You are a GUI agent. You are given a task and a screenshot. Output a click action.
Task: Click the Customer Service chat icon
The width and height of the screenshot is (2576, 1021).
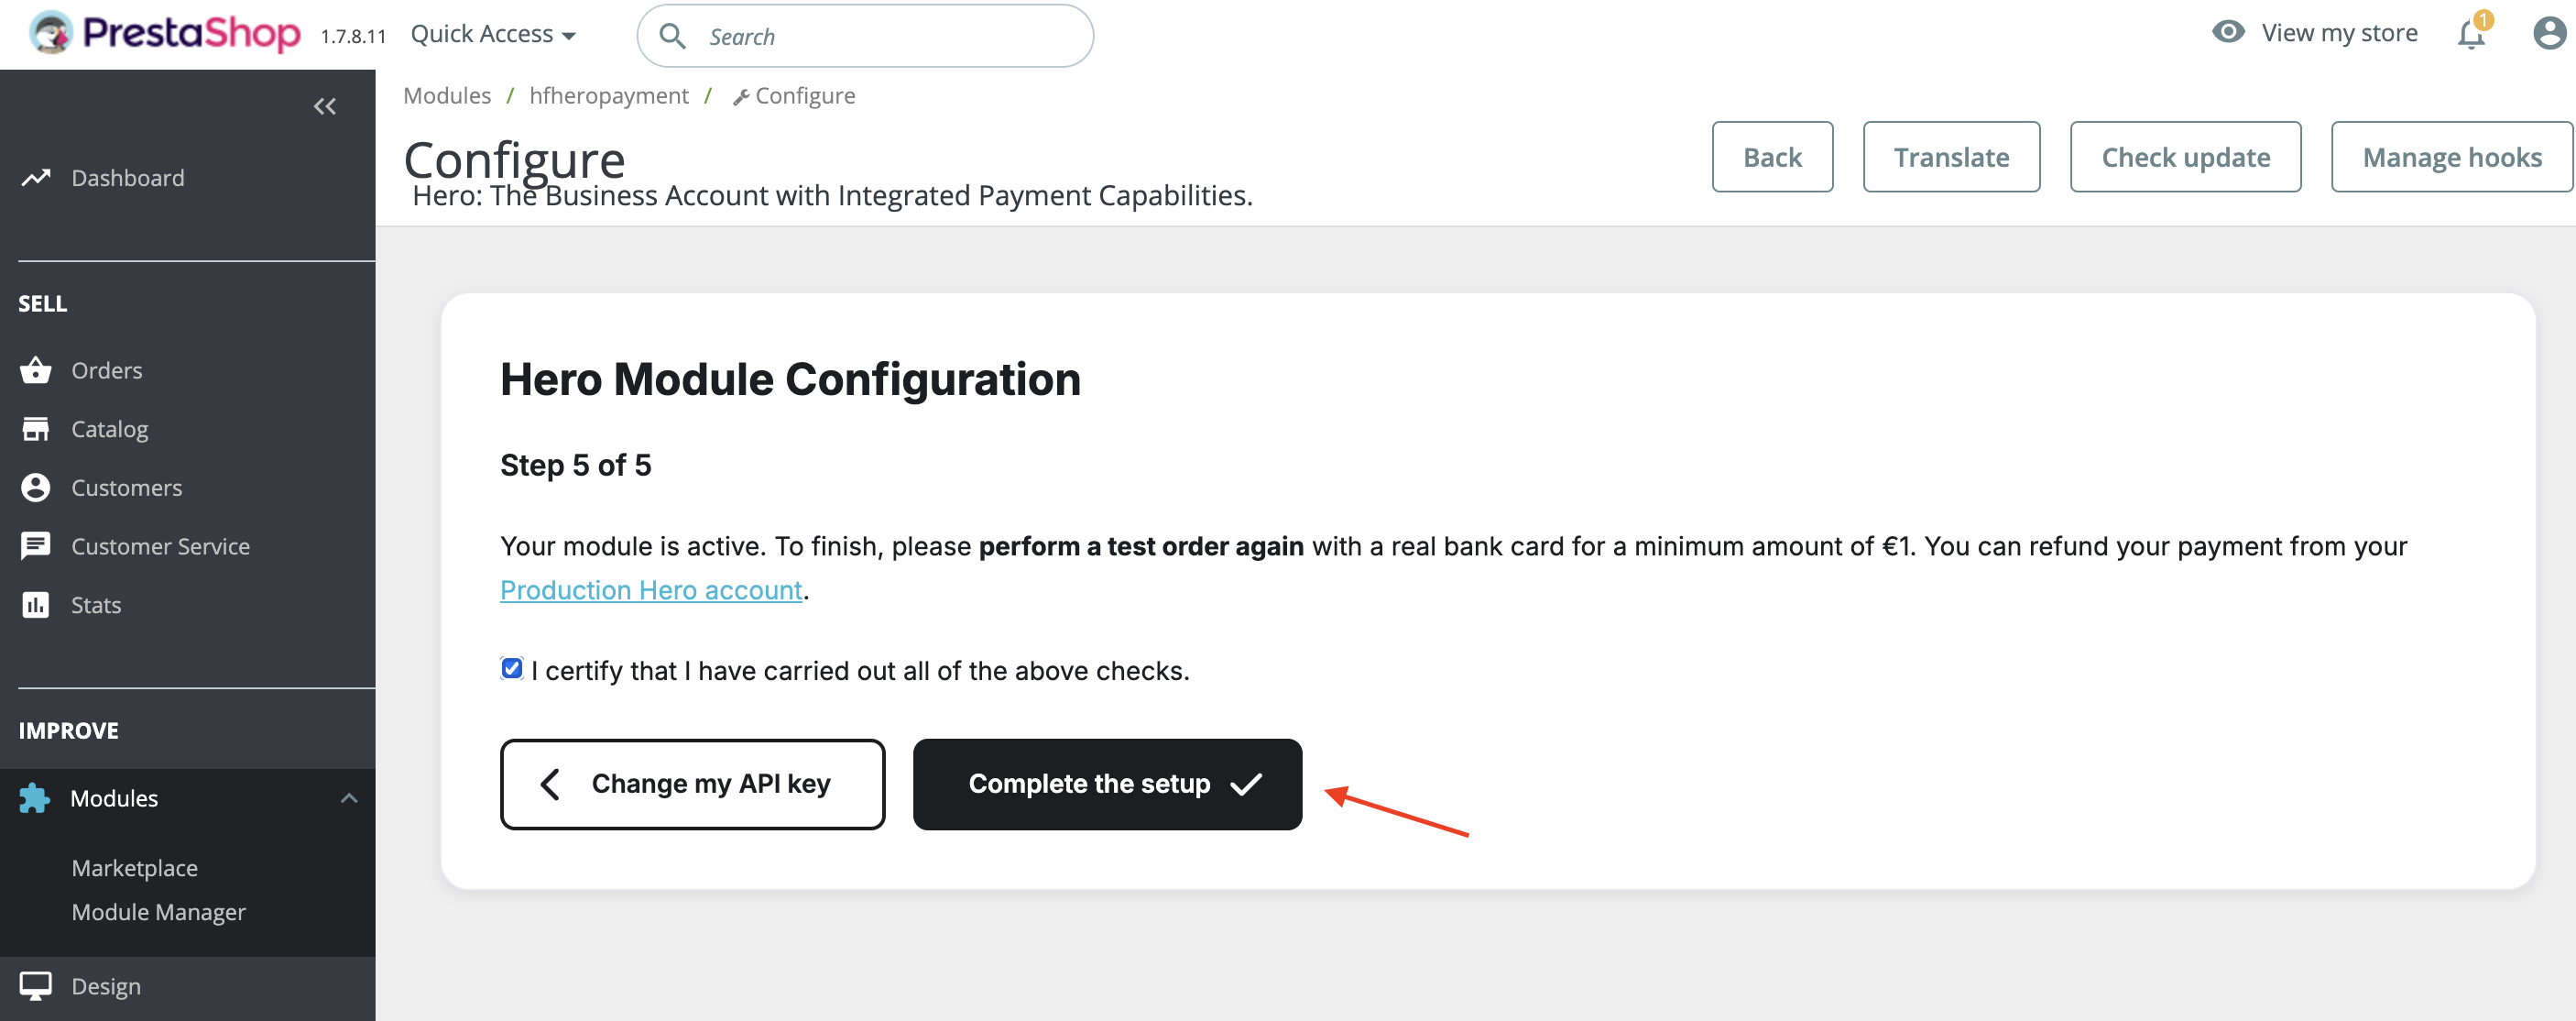coord(36,546)
